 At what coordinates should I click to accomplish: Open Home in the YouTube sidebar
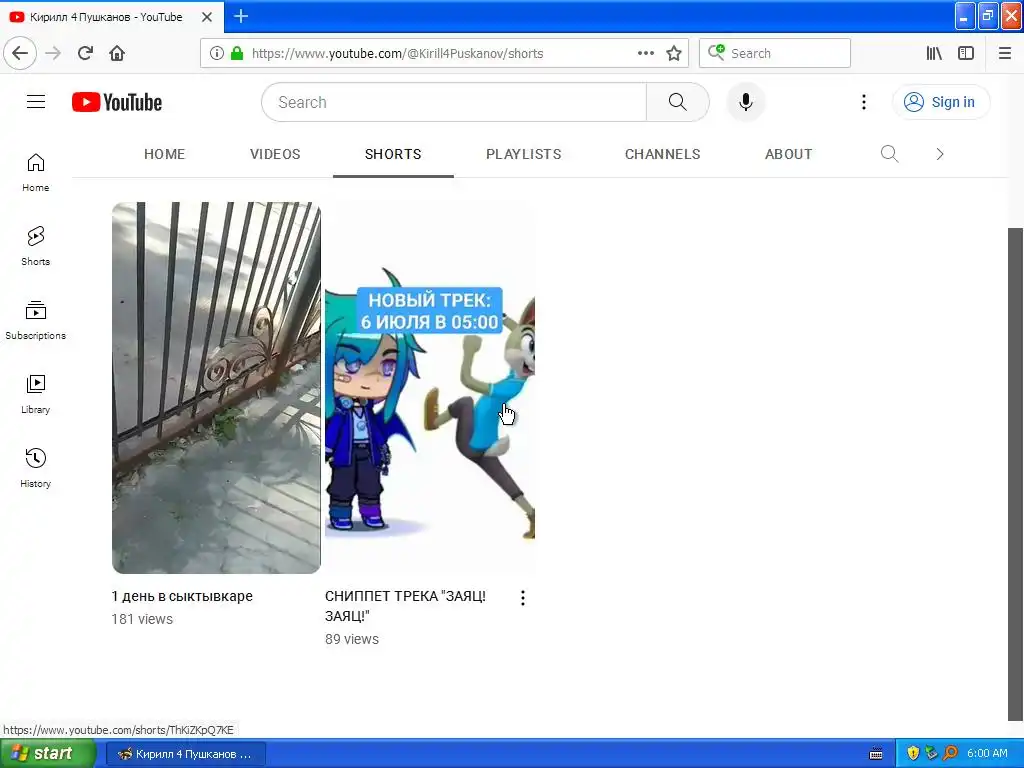click(35, 173)
